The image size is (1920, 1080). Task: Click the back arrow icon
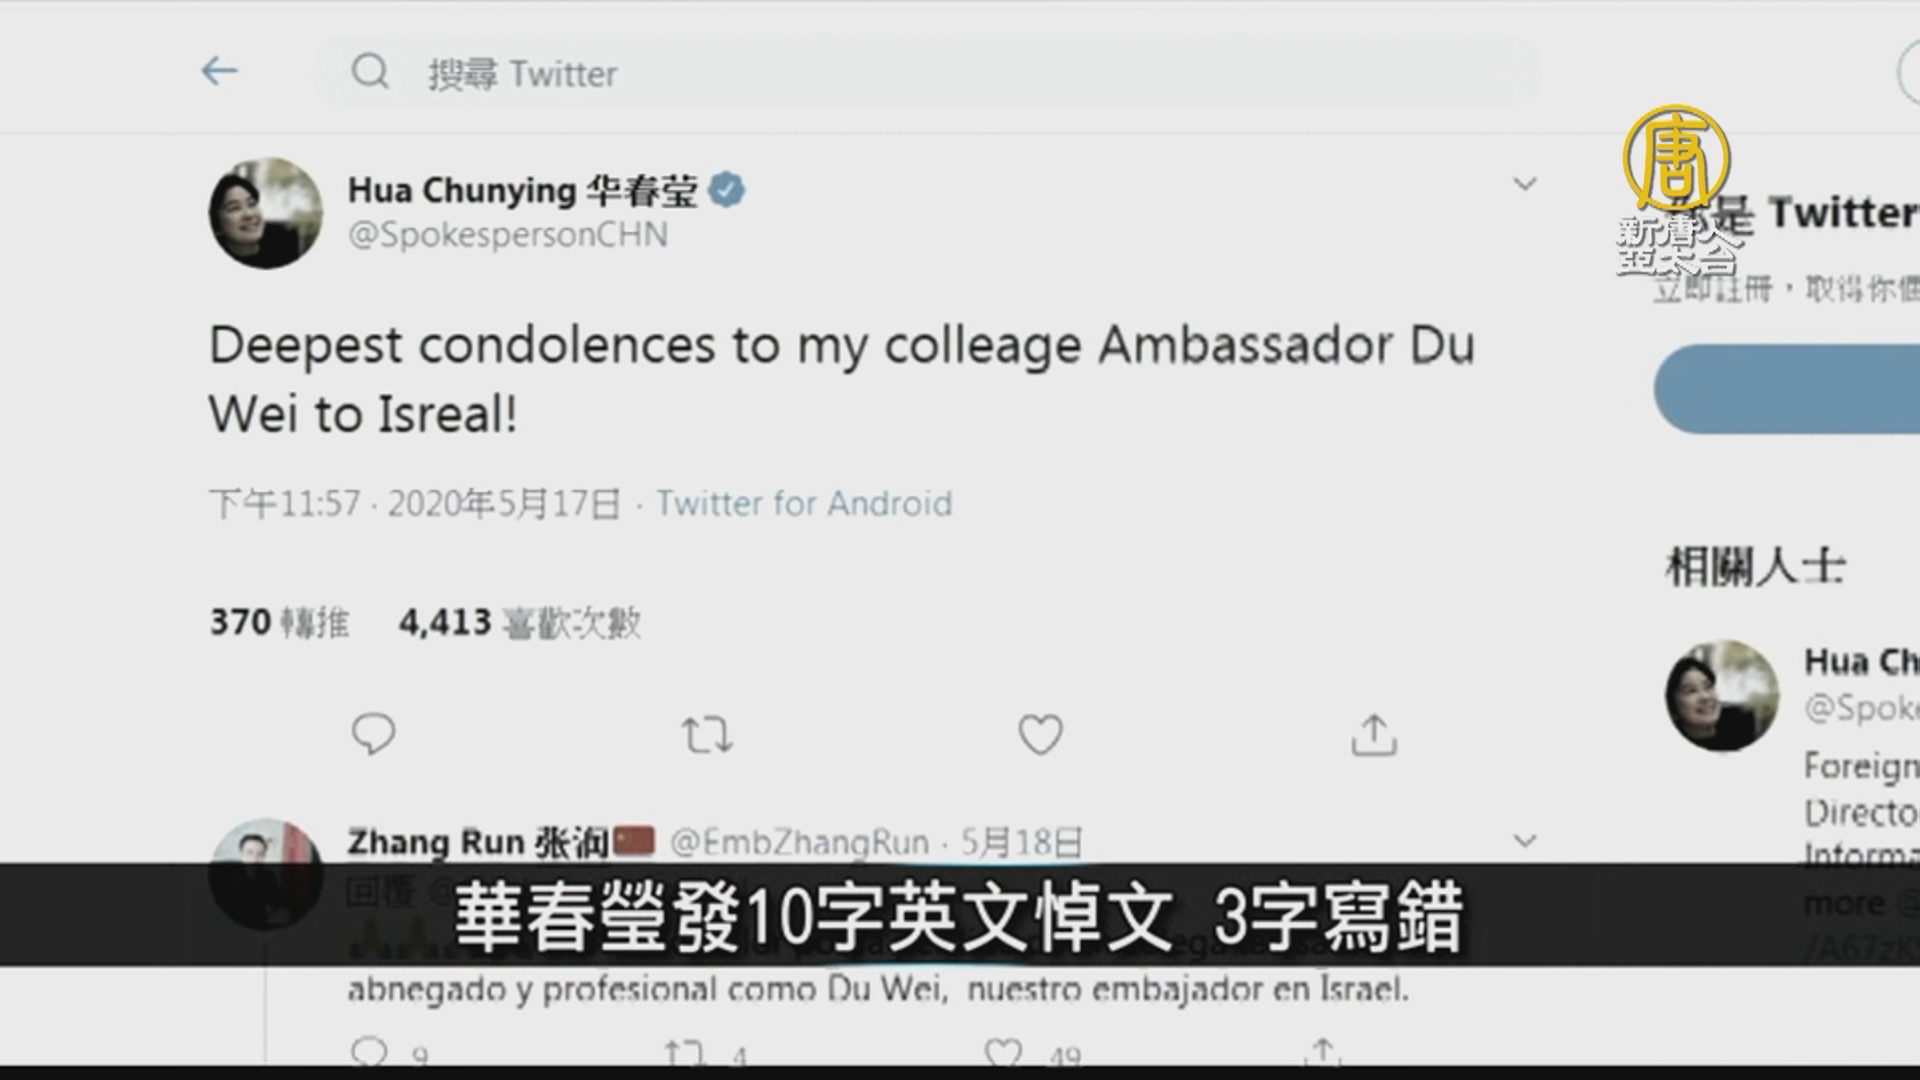click(x=219, y=71)
